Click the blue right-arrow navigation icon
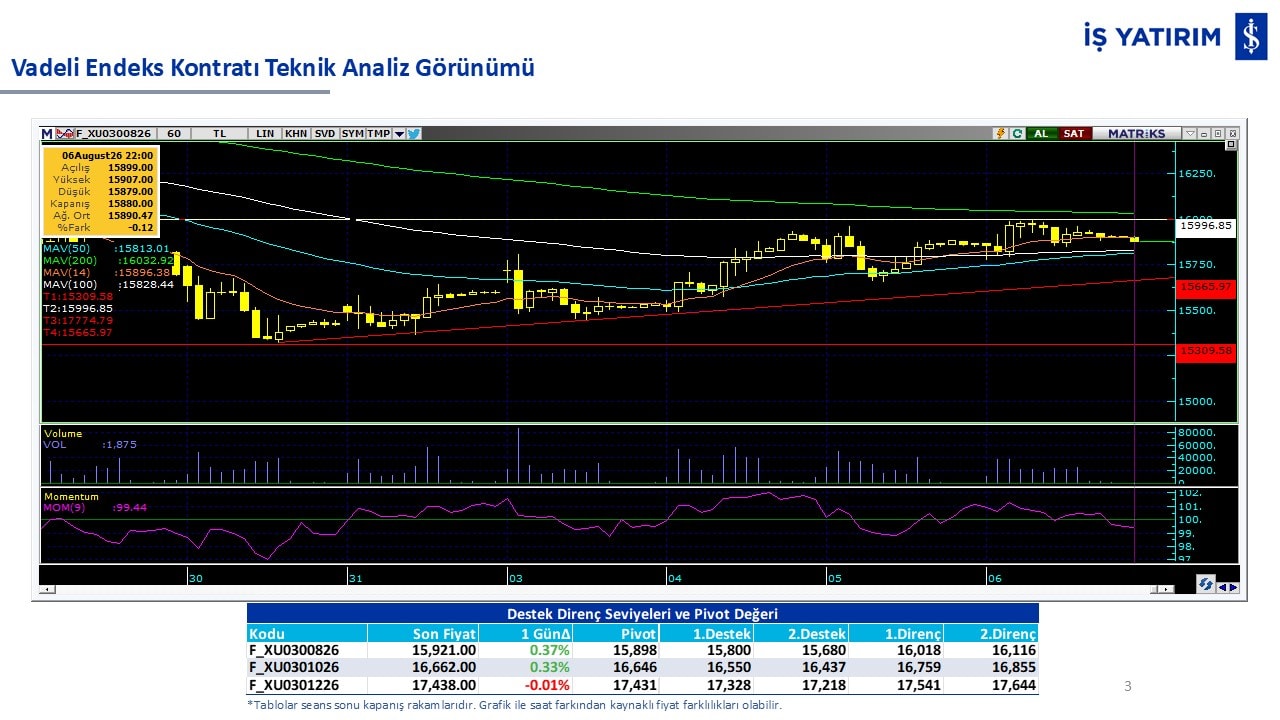Viewport: 1280px width, 720px height. tap(1234, 587)
